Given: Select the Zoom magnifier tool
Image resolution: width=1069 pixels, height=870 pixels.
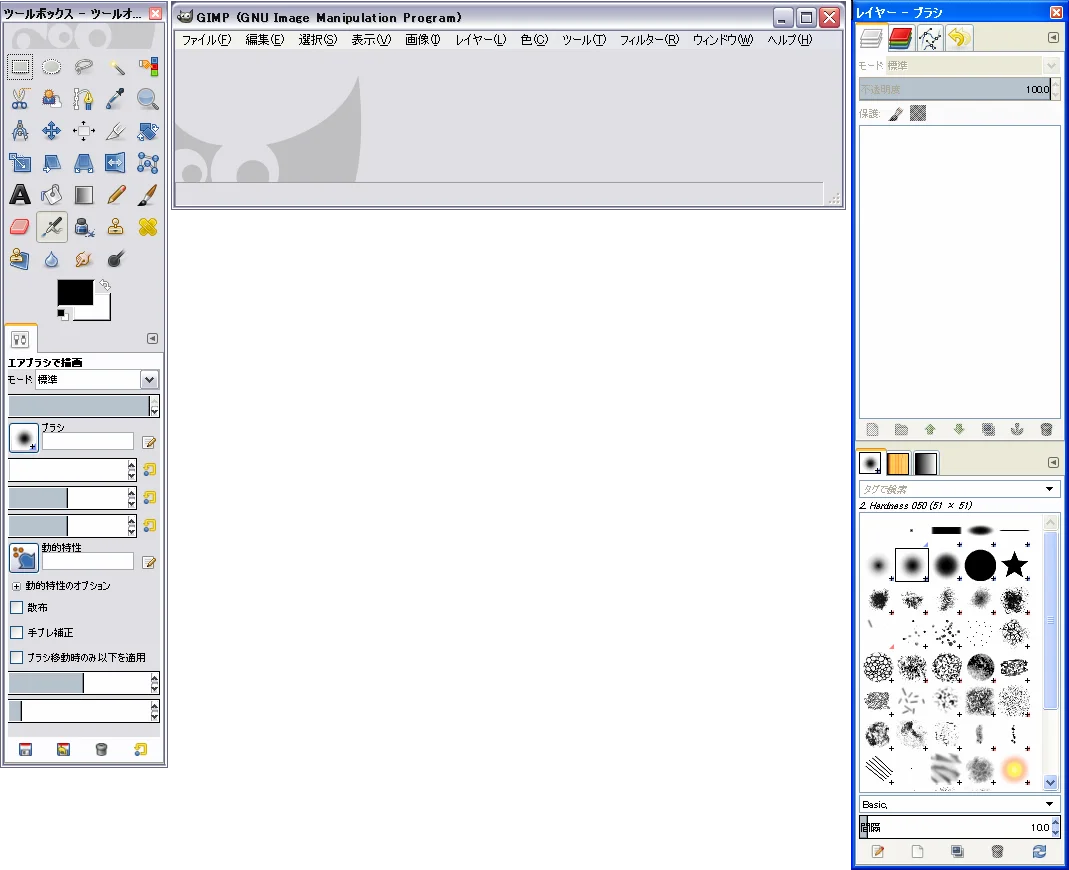Looking at the screenshot, I should pyautogui.click(x=148, y=99).
